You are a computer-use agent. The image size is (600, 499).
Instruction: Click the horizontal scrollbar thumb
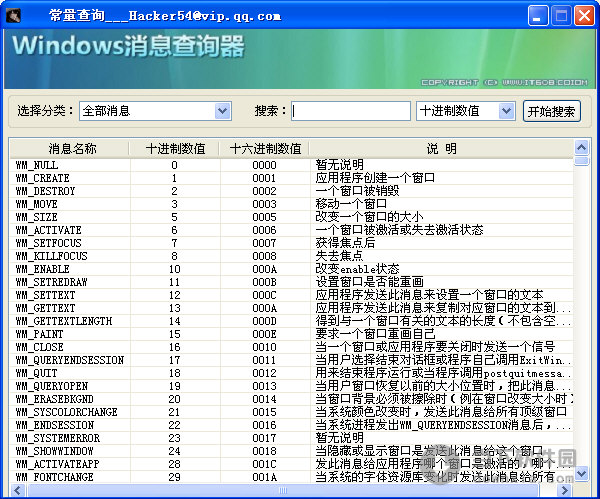tap(283, 490)
